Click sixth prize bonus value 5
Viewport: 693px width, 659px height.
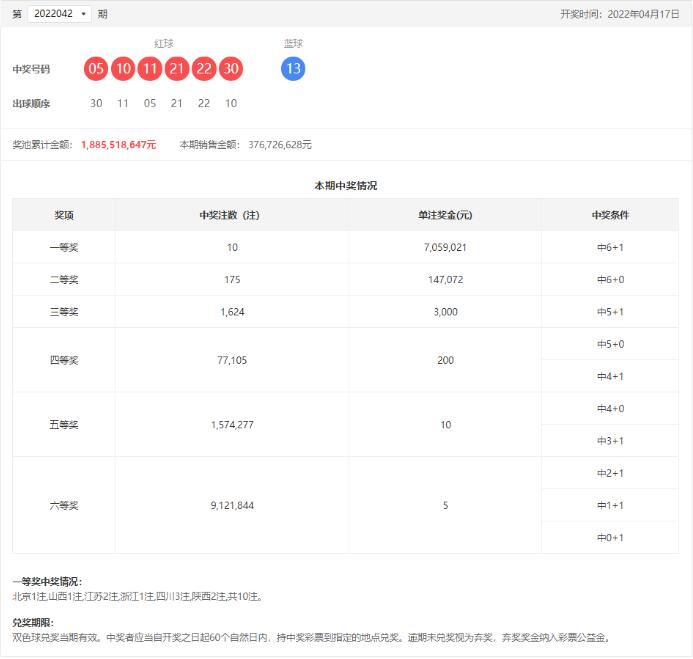coord(446,506)
